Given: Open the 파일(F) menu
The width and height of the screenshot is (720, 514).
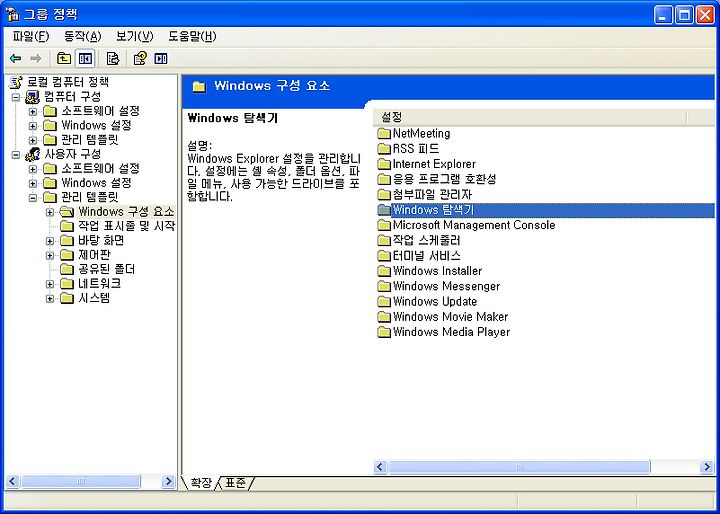Looking at the screenshot, I should pos(31,36).
